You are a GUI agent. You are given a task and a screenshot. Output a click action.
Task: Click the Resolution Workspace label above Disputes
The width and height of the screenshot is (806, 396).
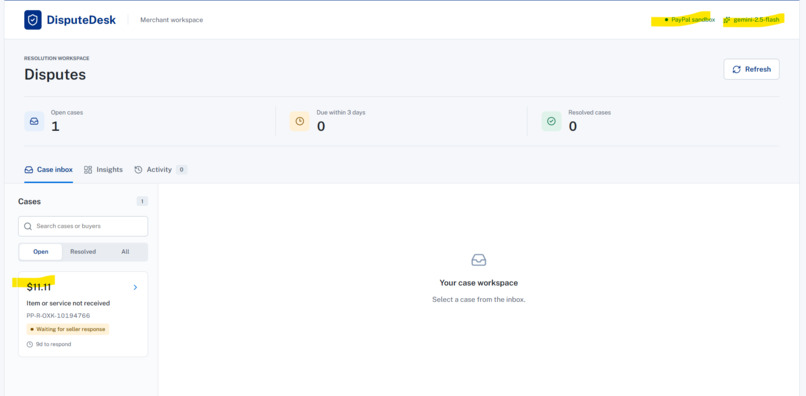coord(57,59)
